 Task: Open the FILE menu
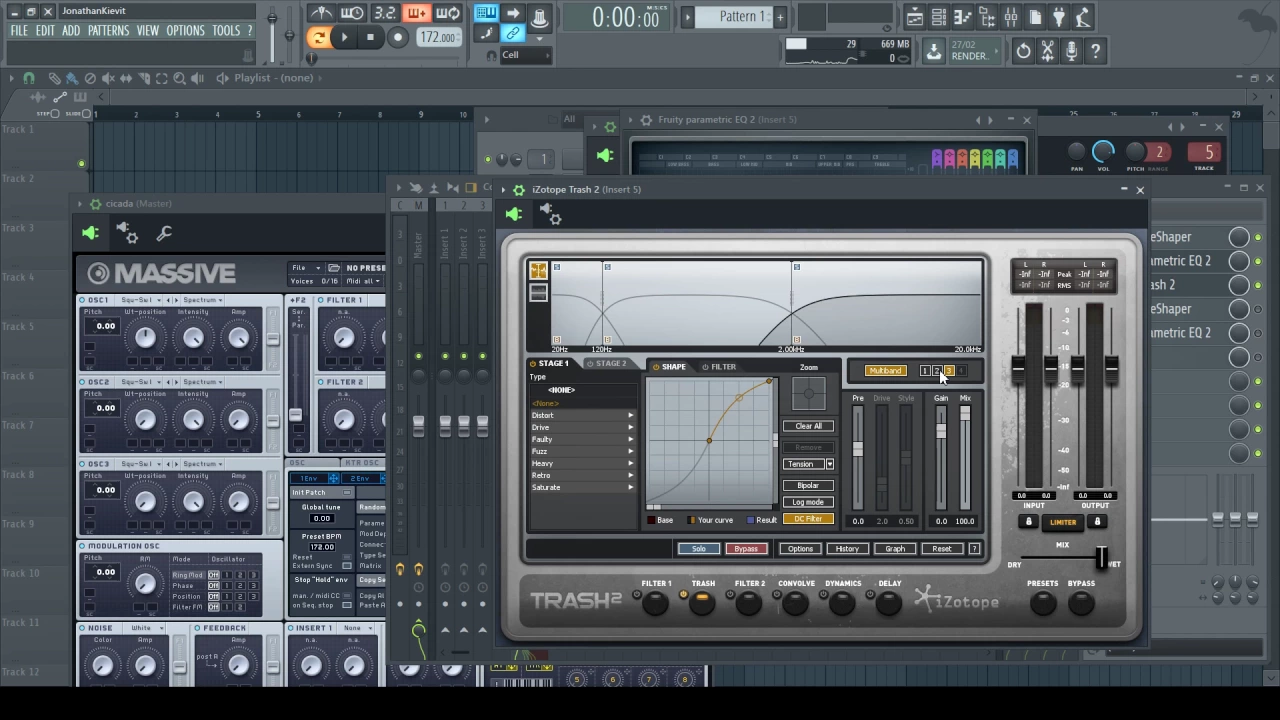(19, 31)
